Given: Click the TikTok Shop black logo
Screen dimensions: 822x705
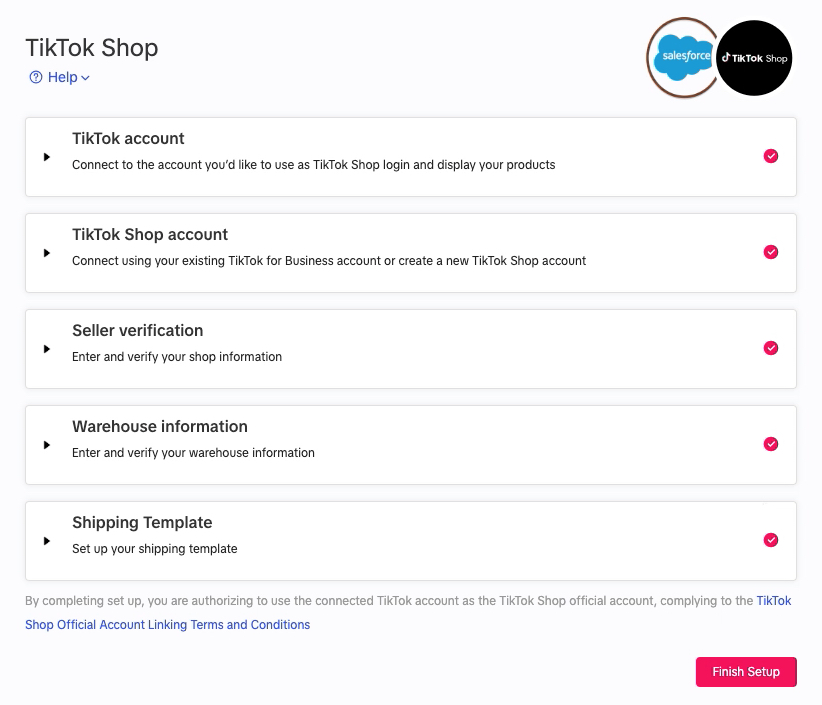Looking at the screenshot, I should (x=755, y=58).
